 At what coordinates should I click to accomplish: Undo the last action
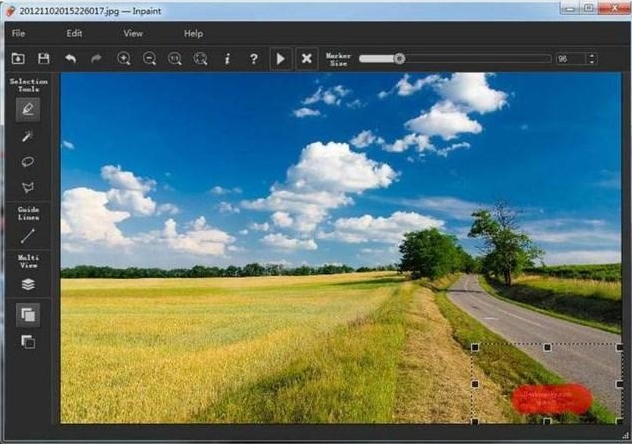[x=71, y=59]
